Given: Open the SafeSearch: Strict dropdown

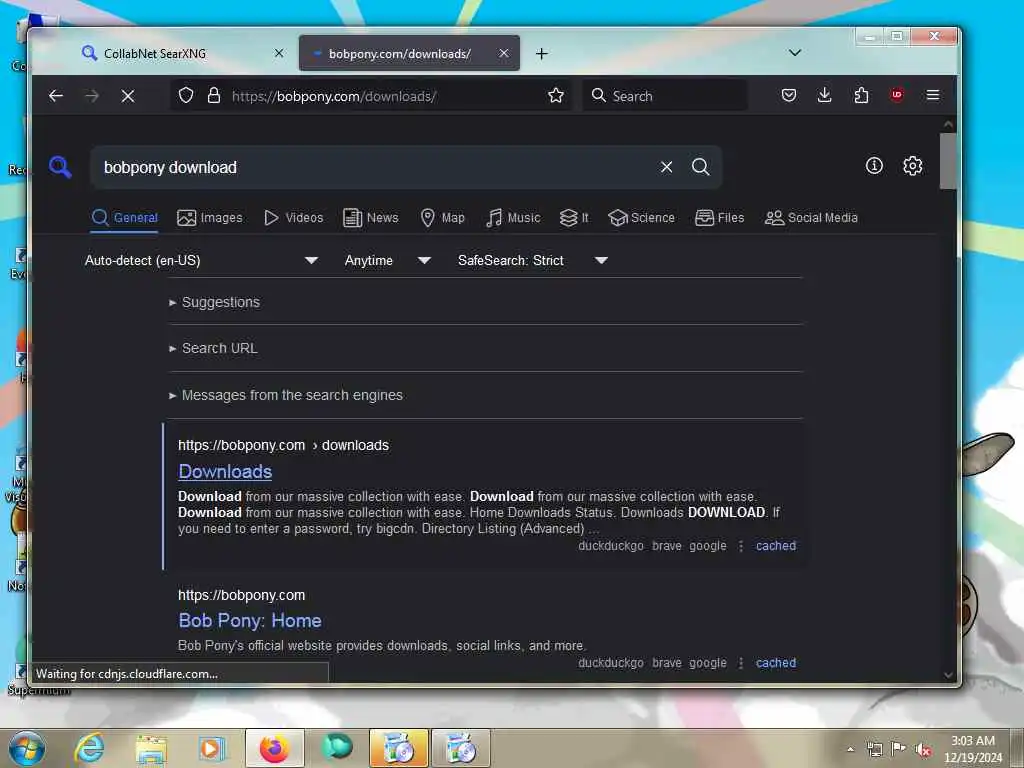Looking at the screenshot, I should click(533, 260).
